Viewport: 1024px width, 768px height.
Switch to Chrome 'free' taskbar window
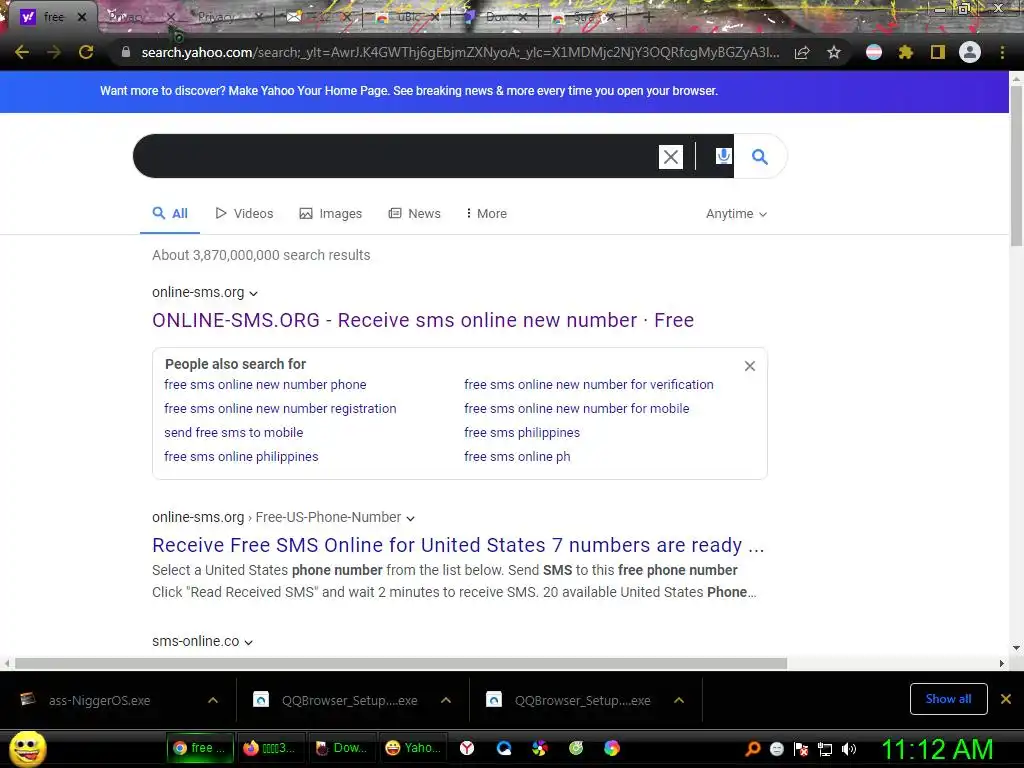[199, 748]
